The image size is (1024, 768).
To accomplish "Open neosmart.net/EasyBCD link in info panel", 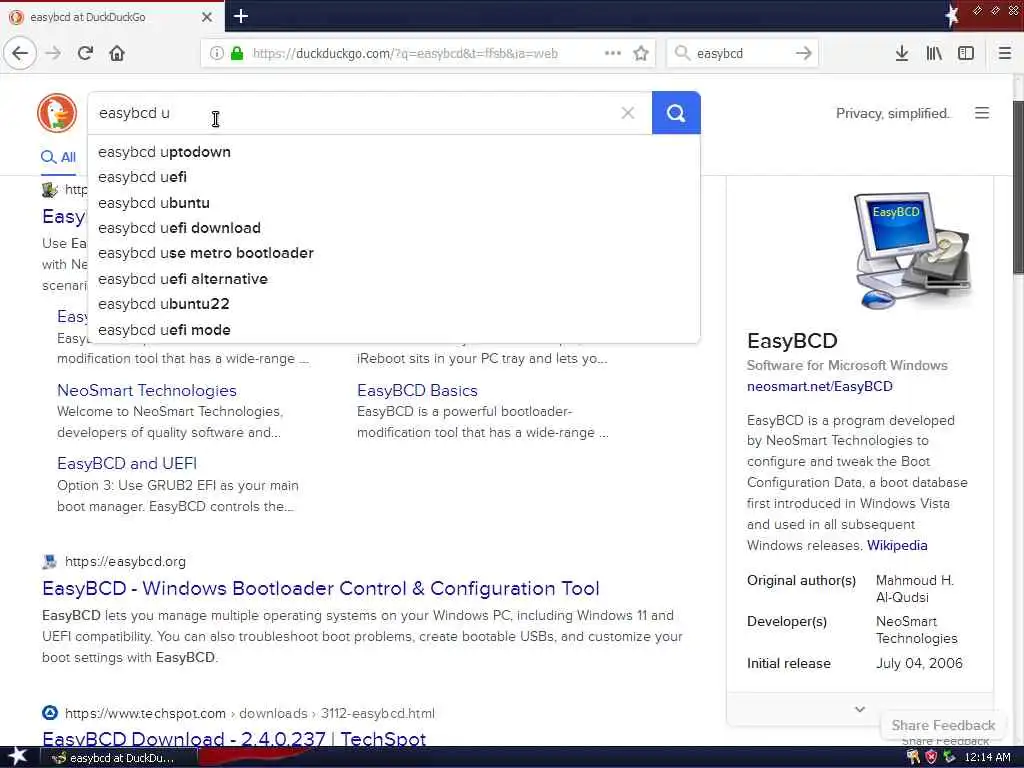I will 820,387.
